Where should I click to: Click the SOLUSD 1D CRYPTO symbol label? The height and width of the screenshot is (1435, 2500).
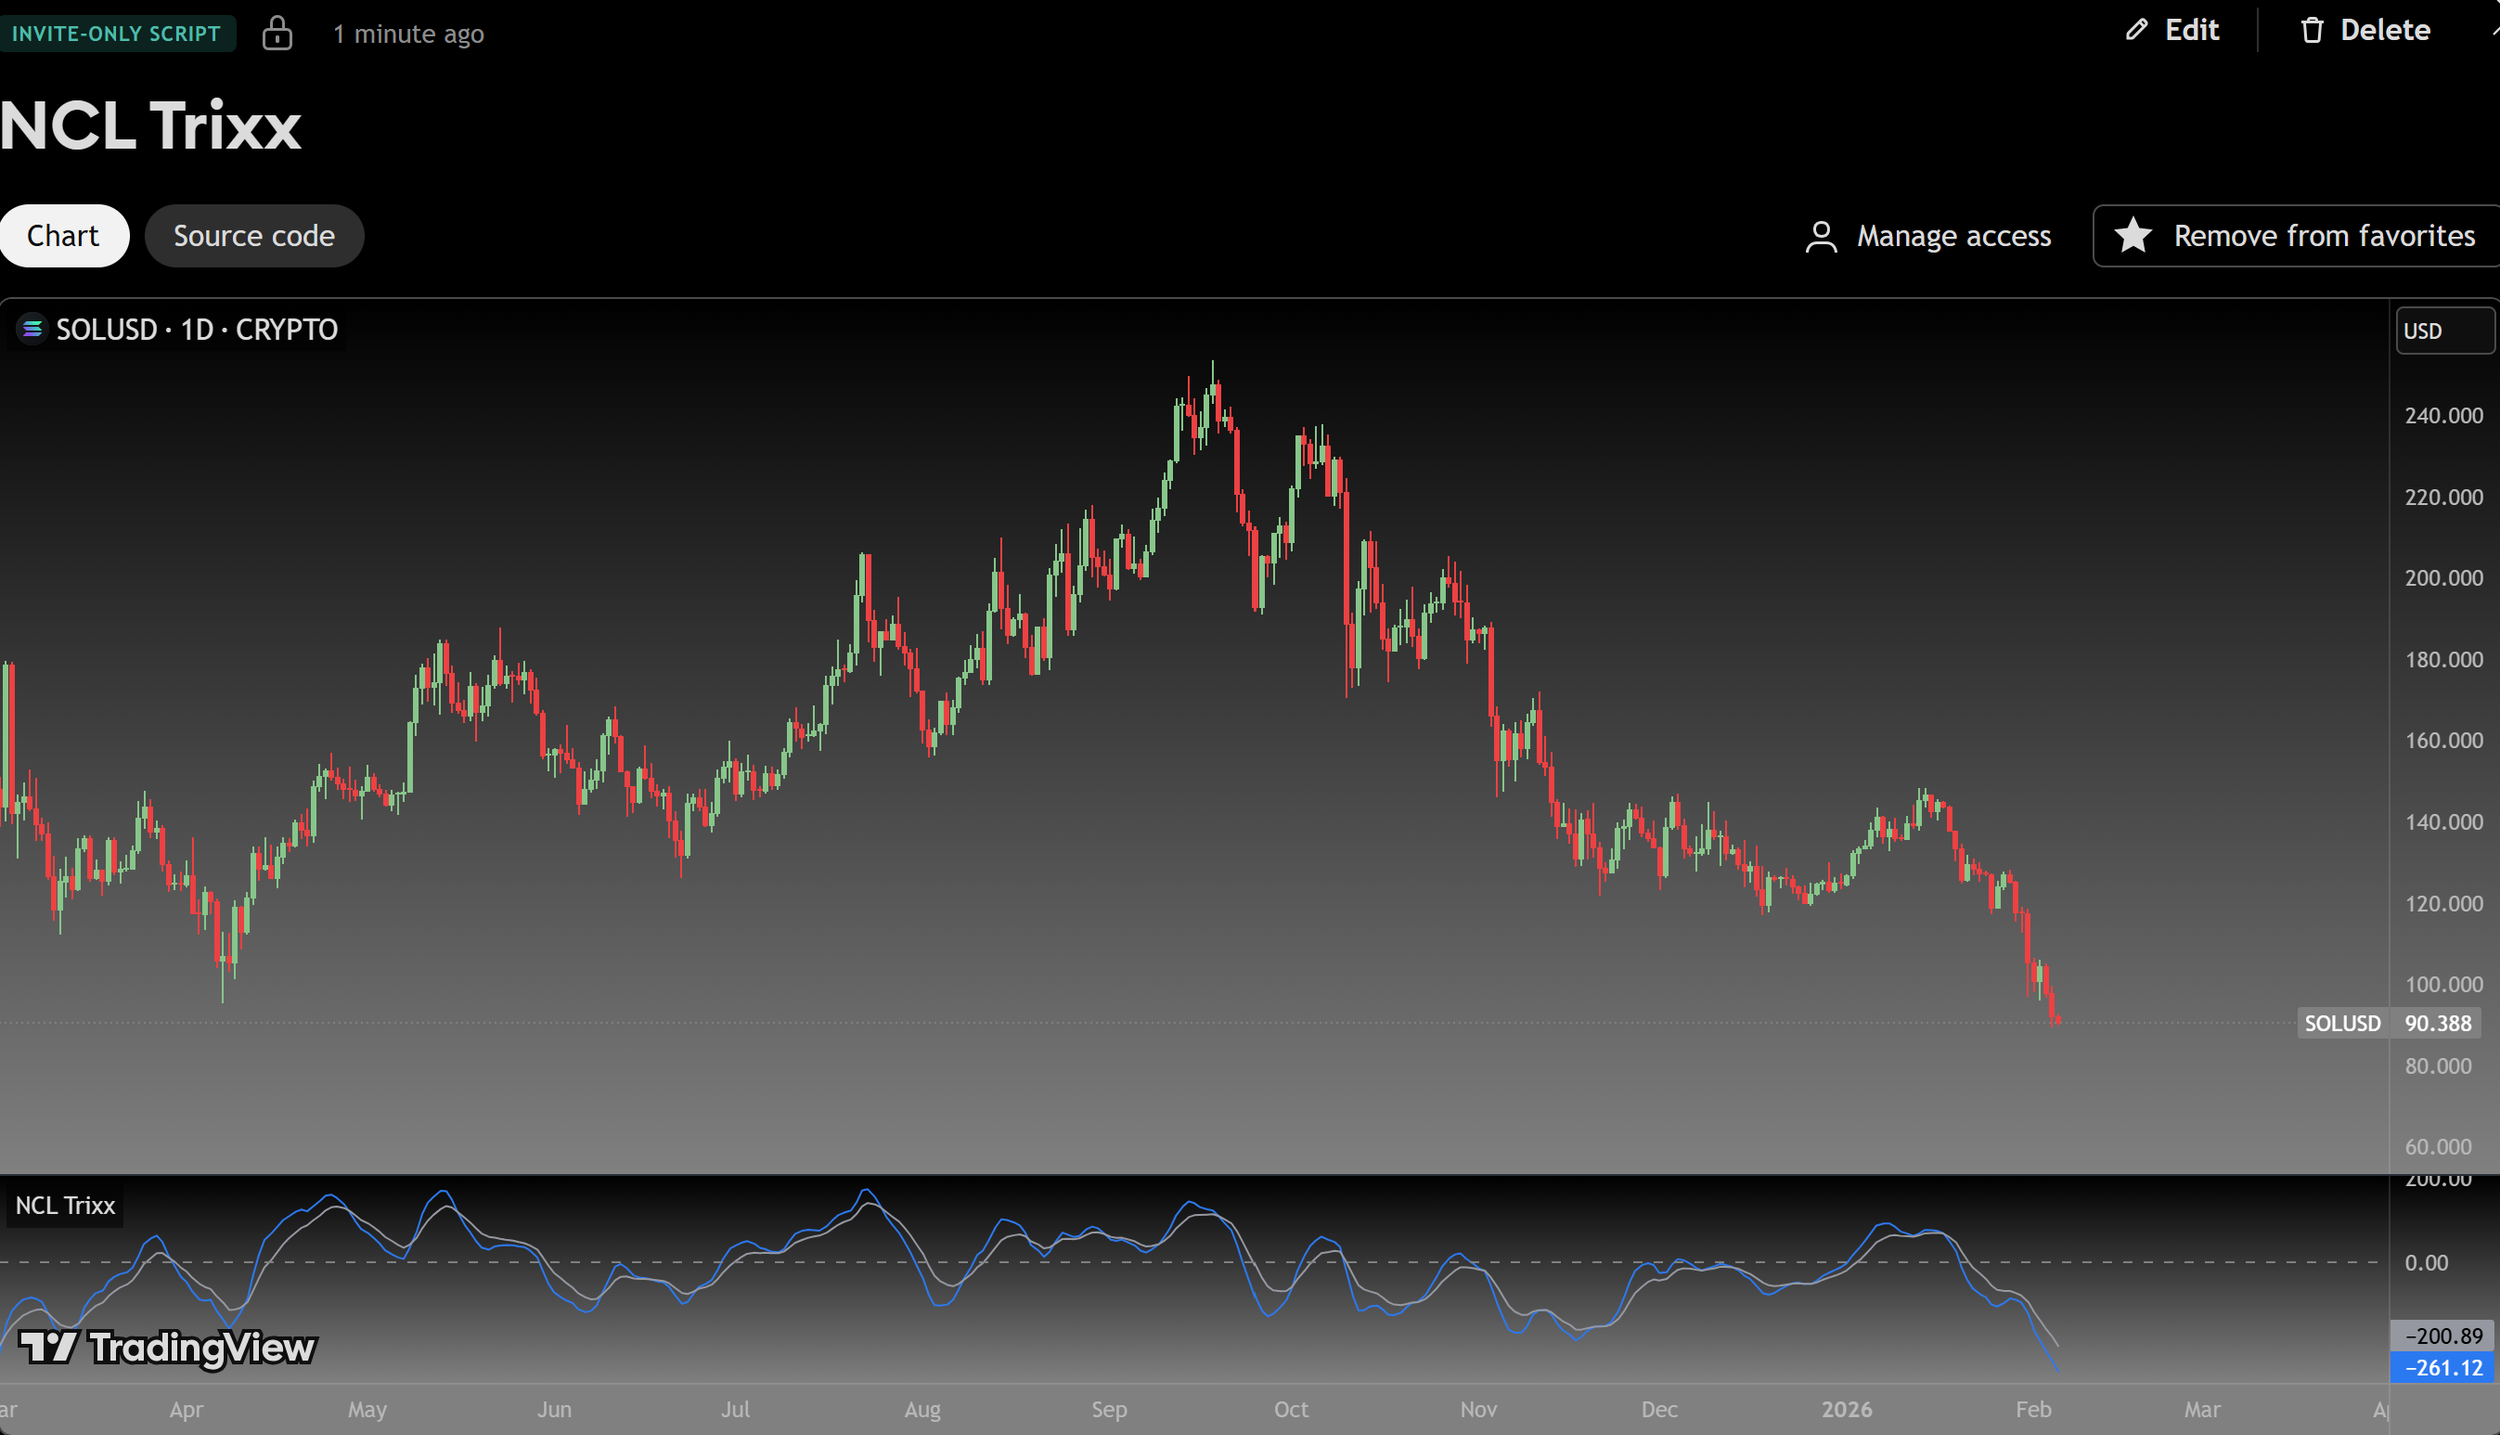pyautogui.click(x=196, y=329)
